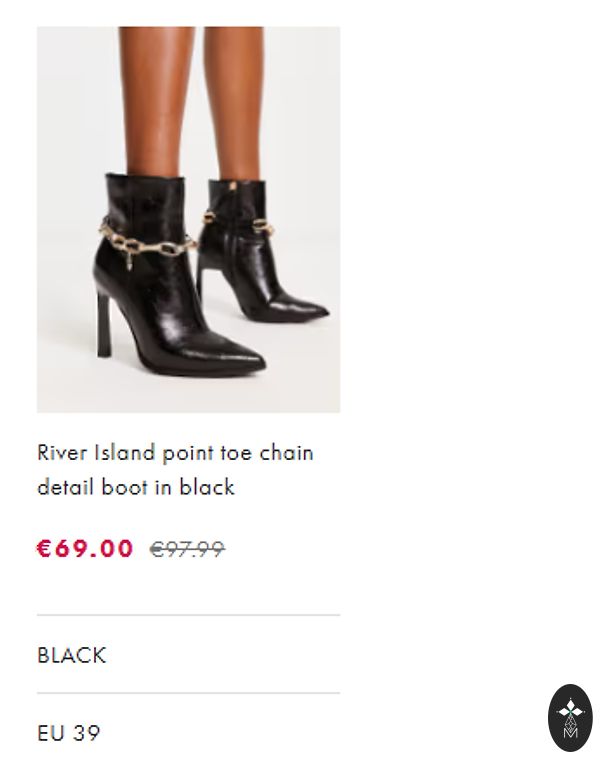
Task: Click the white diamond cluster inside the oval badge
Action: pyautogui.click(x=570, y=710)
